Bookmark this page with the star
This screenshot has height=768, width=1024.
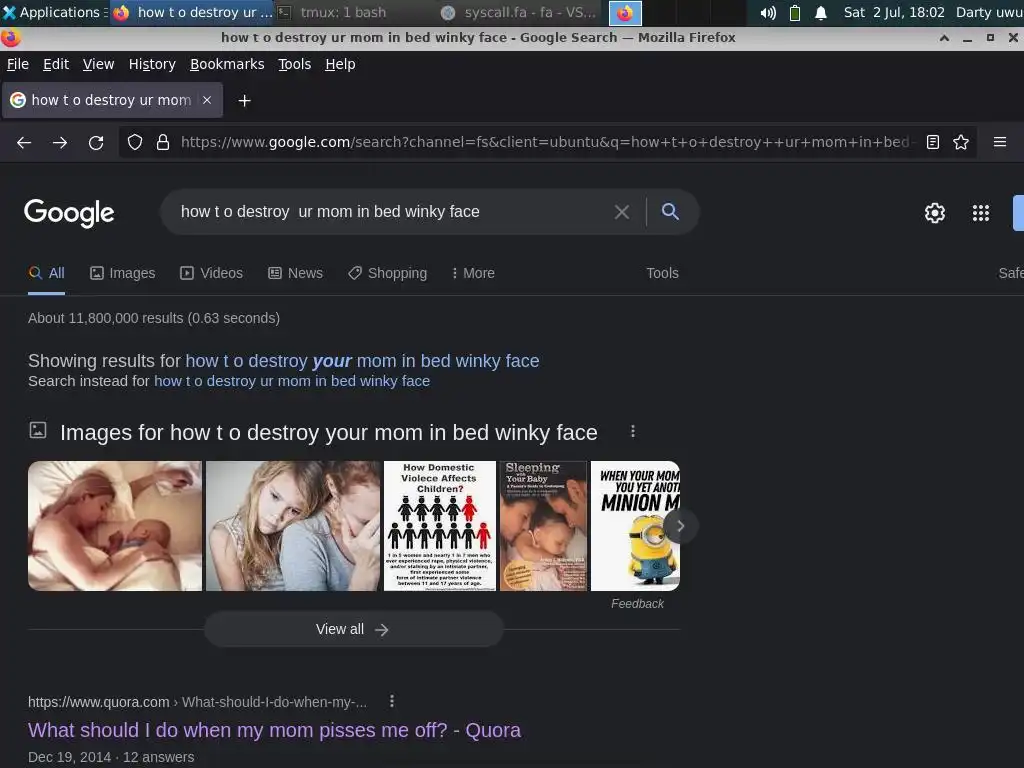tap(961, 142)
